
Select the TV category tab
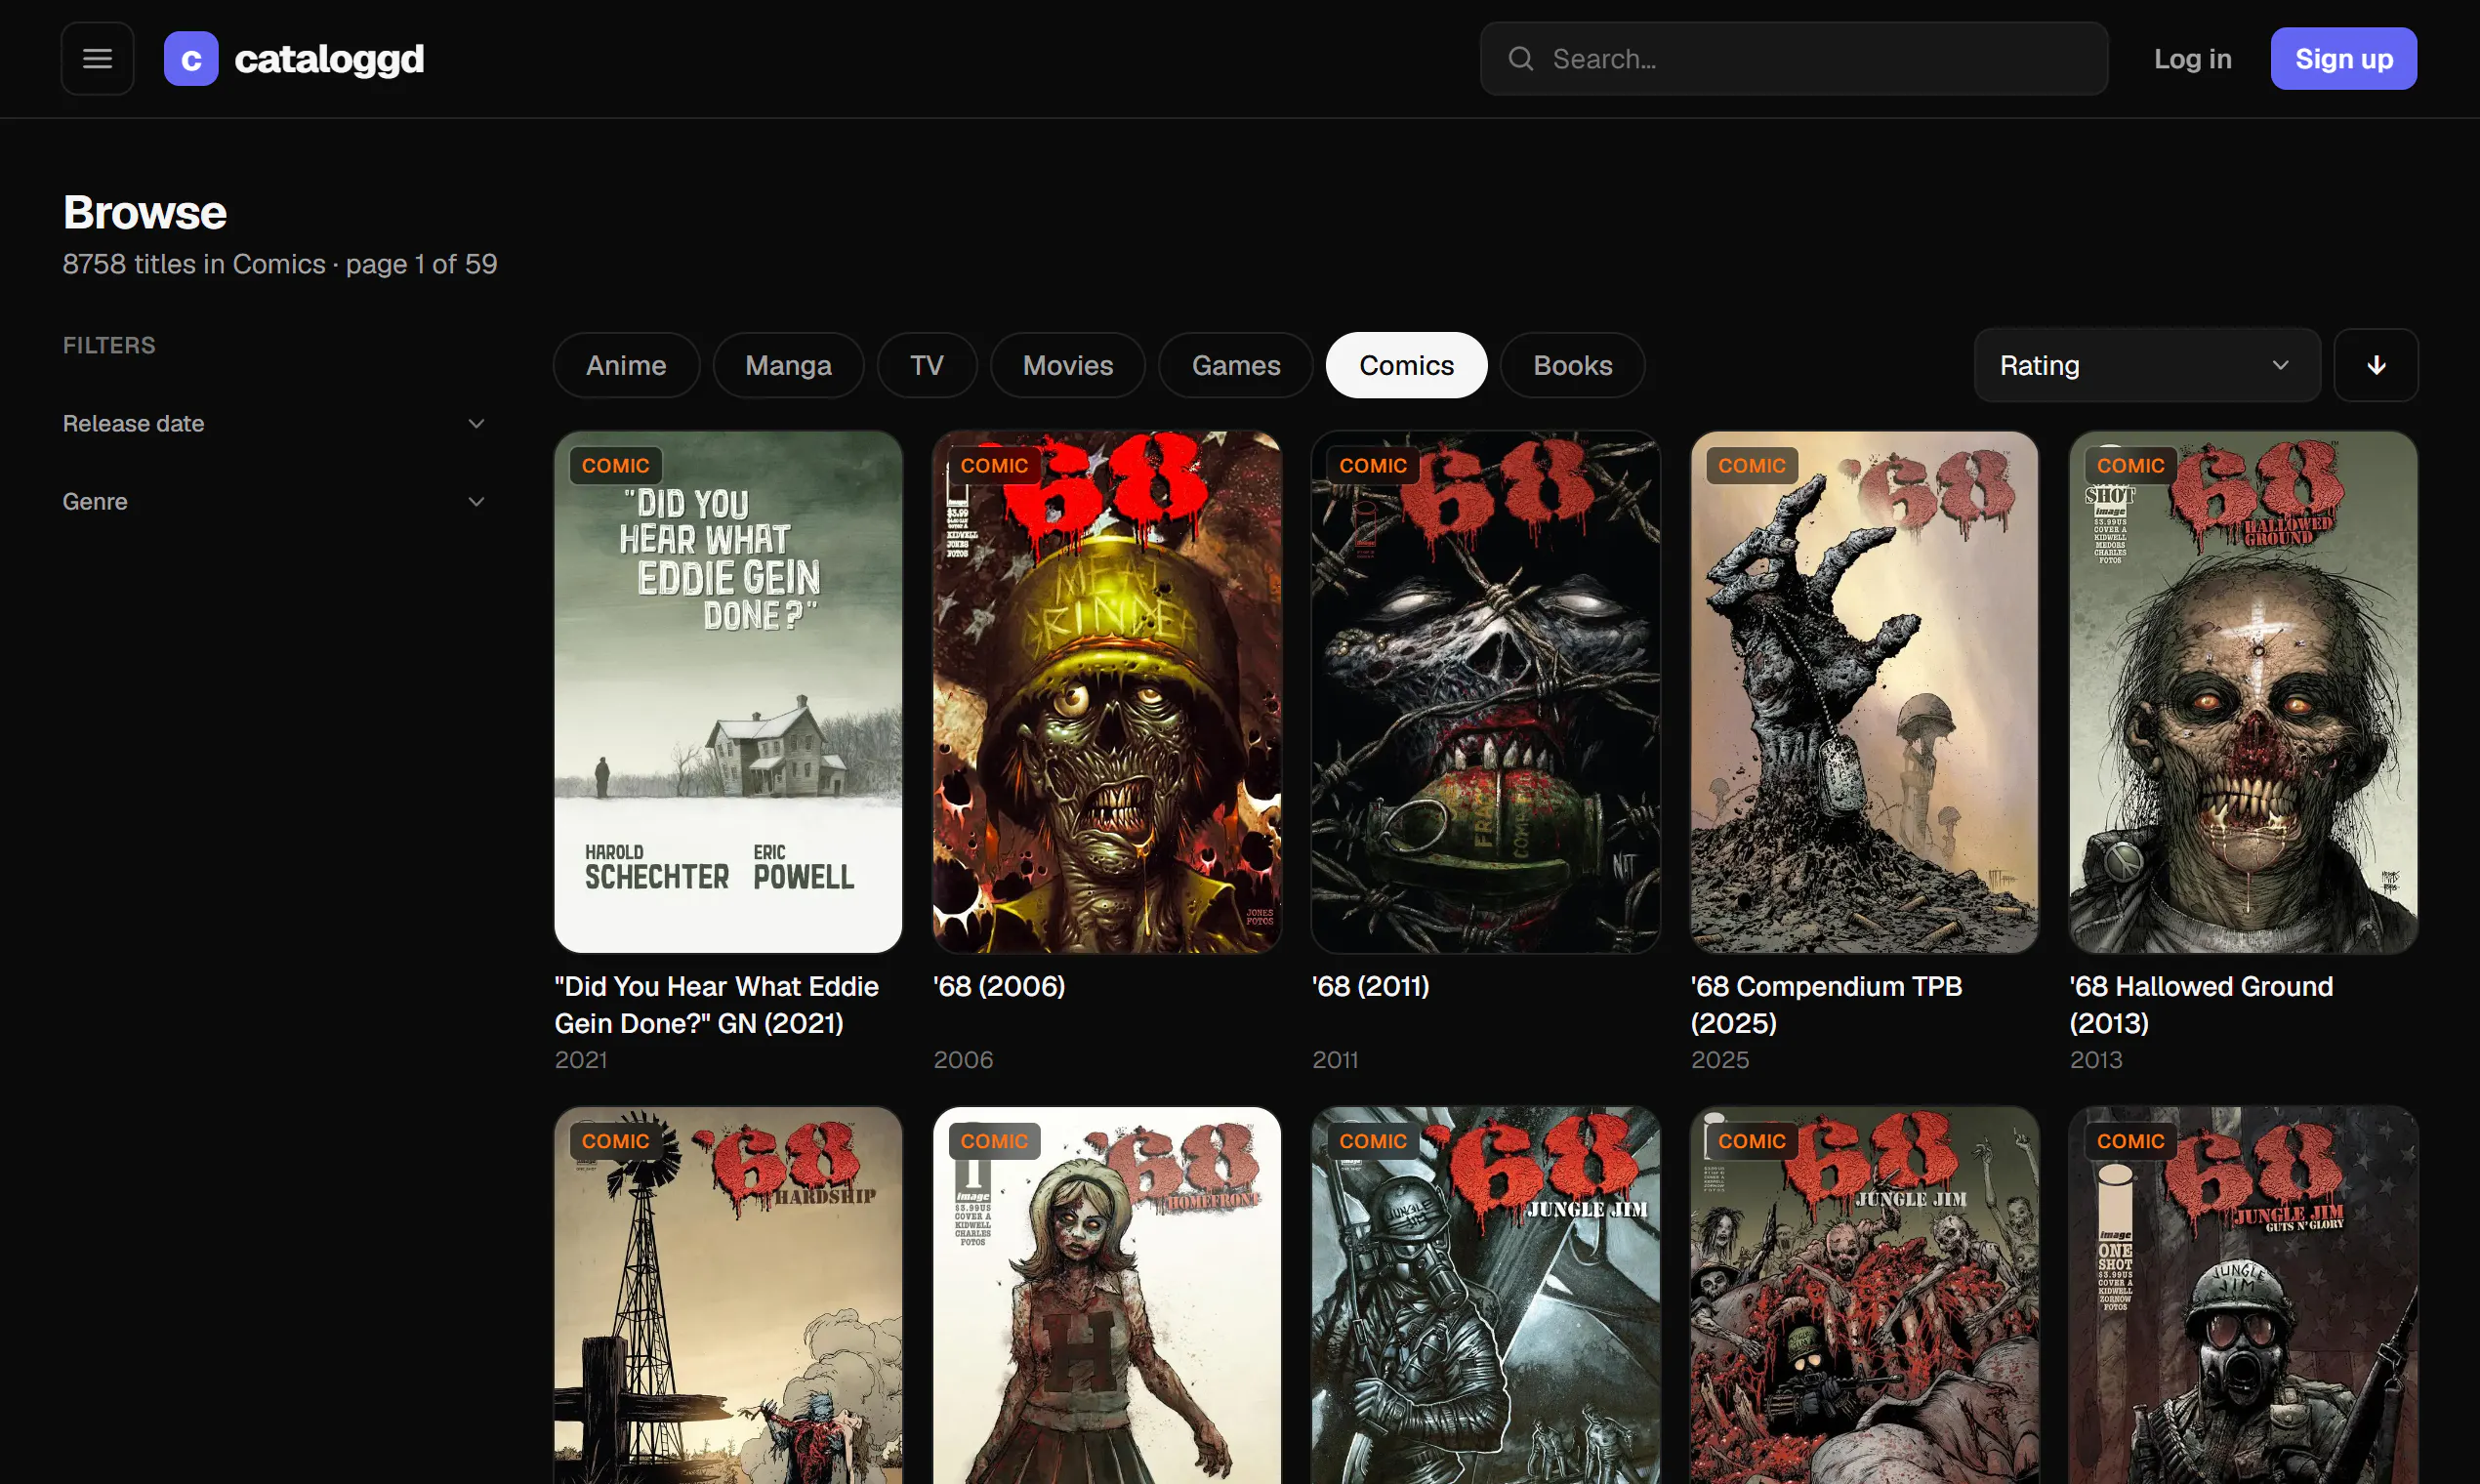[x=927, y=365]
